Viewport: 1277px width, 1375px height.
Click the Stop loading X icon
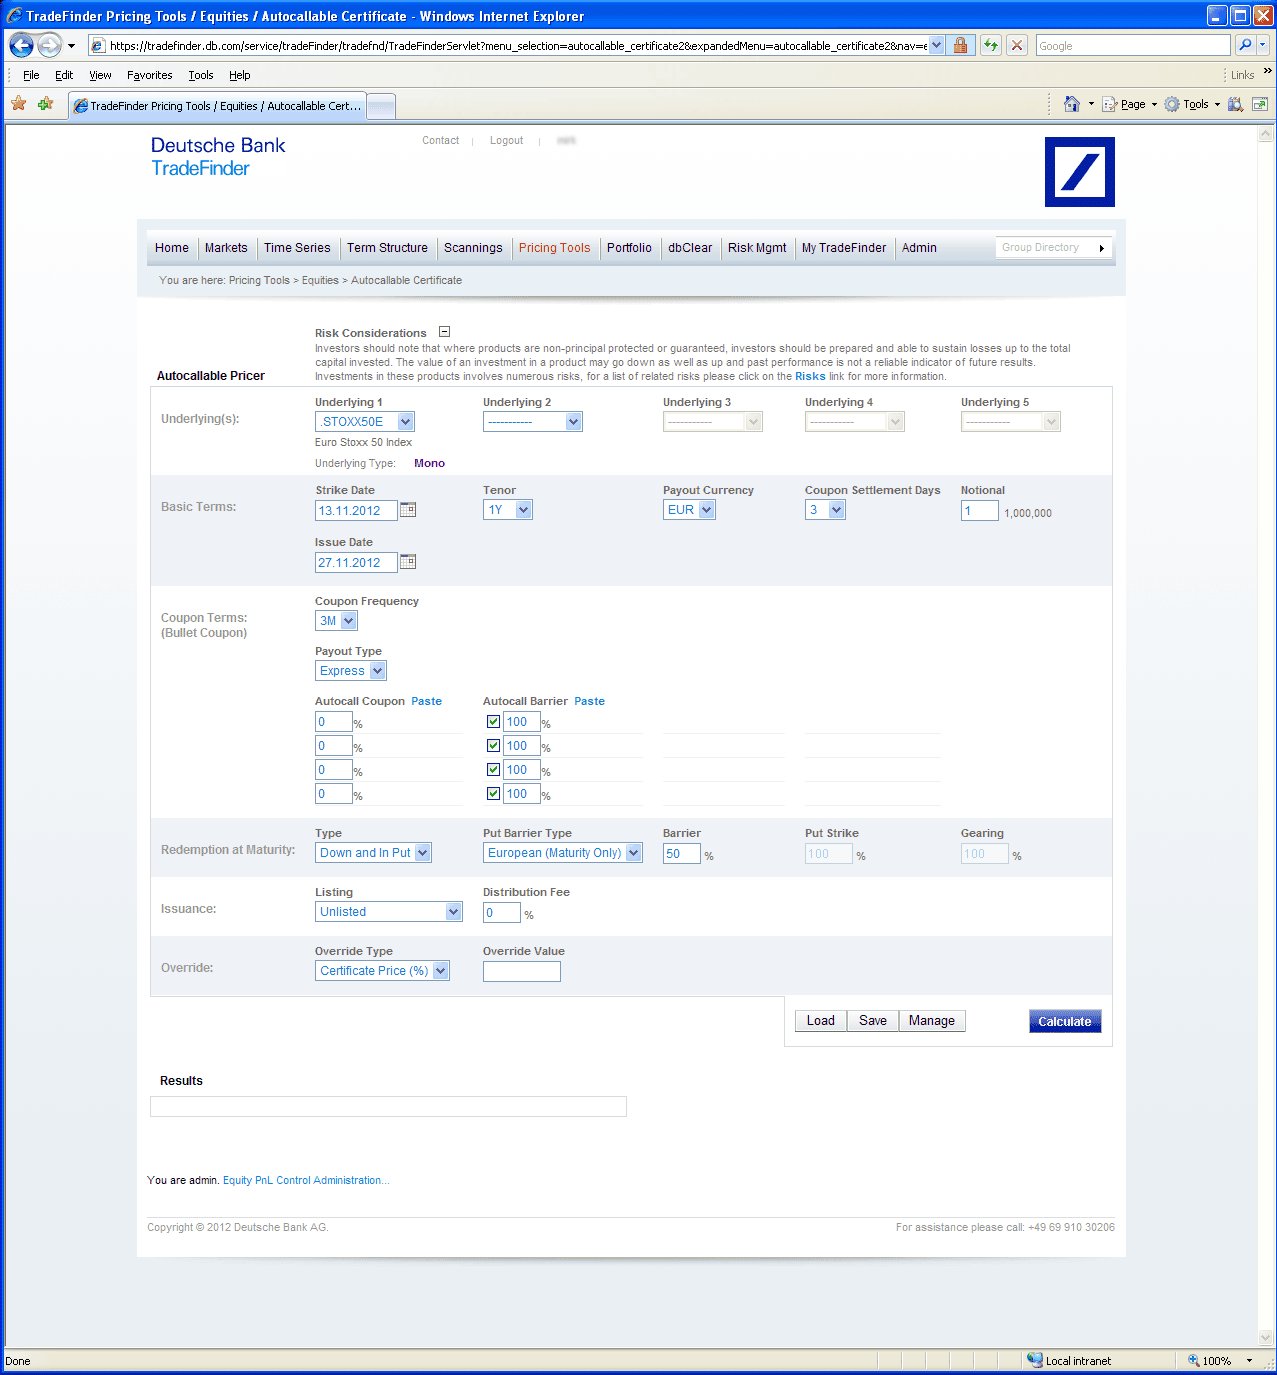(1017, 45)
